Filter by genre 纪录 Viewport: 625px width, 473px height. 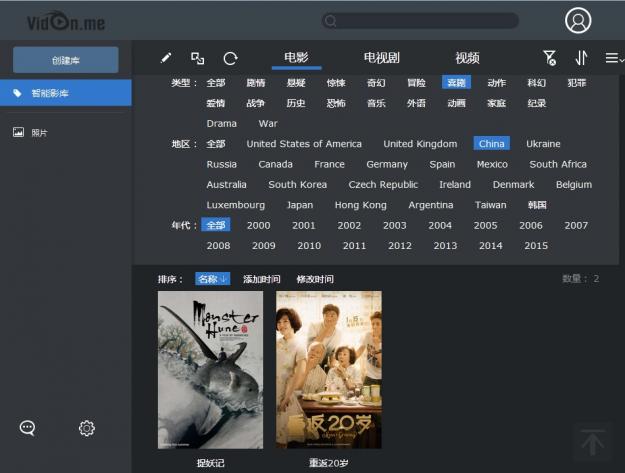(x=537, y=103)
